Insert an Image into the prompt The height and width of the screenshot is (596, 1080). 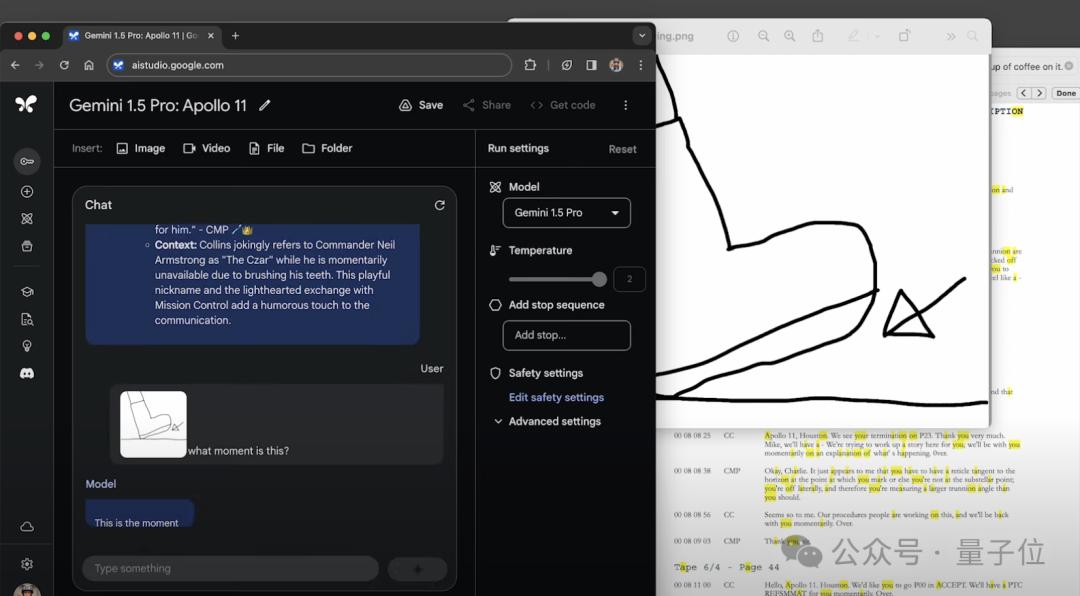[141, 148]
